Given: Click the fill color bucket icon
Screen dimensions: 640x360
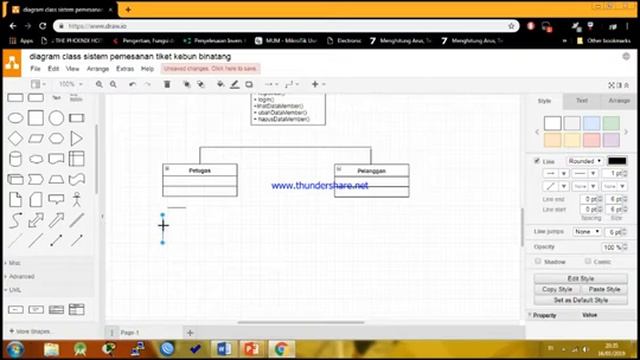Looking at the screenshot, I should (220, 84).
